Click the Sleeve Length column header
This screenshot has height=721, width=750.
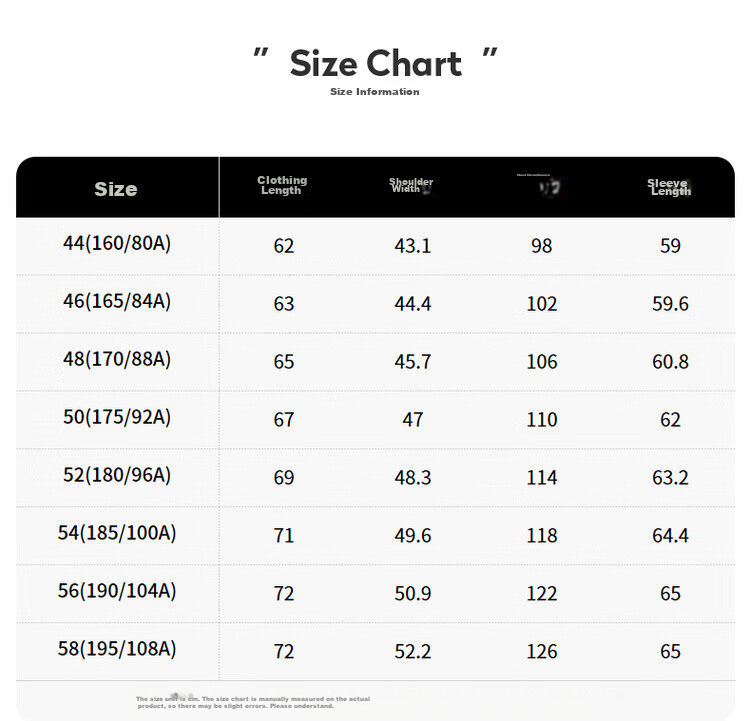click(669, 187)
